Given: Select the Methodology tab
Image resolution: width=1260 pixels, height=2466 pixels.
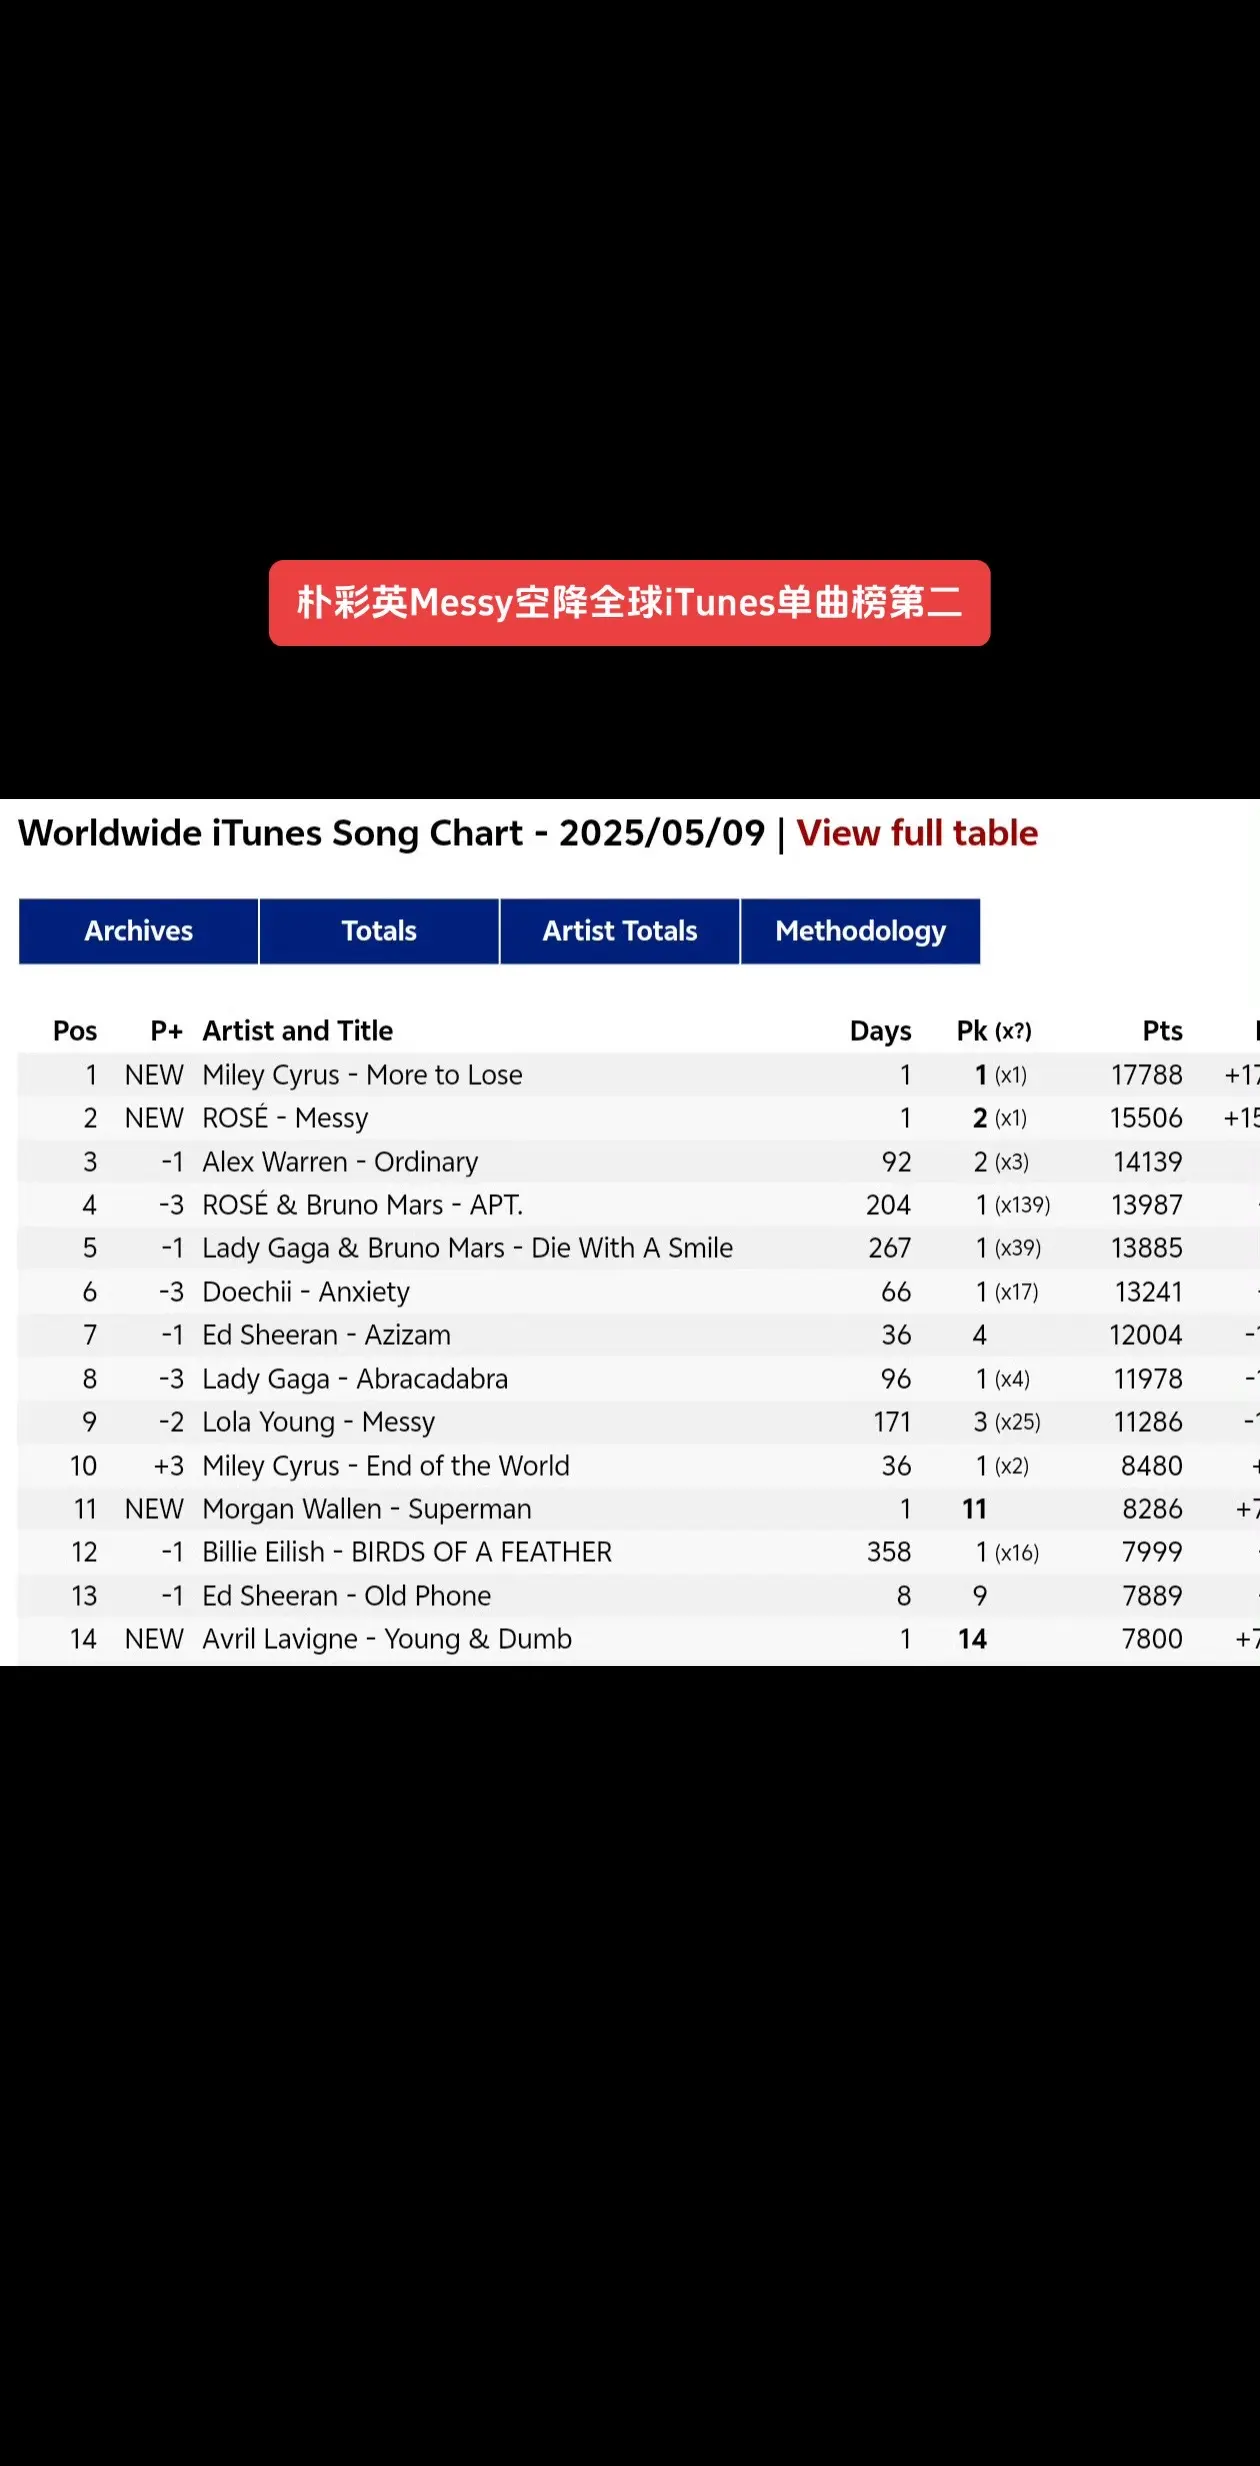Looking at the screenshot, I should coord(860,931).
